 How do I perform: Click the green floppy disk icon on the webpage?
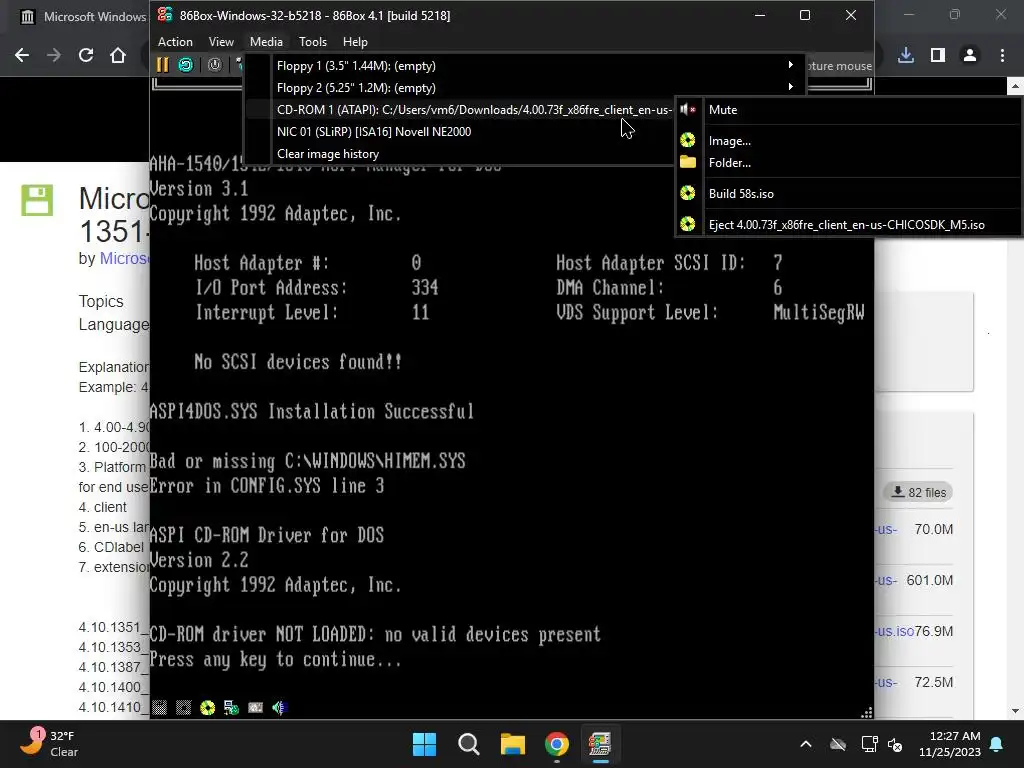tap(37, 200)
